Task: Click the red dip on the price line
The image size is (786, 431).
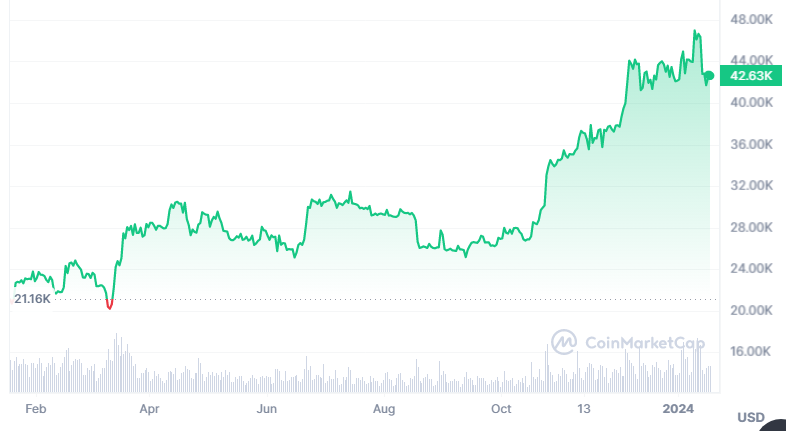Action: pyautogui.click(x=109, y=304)
